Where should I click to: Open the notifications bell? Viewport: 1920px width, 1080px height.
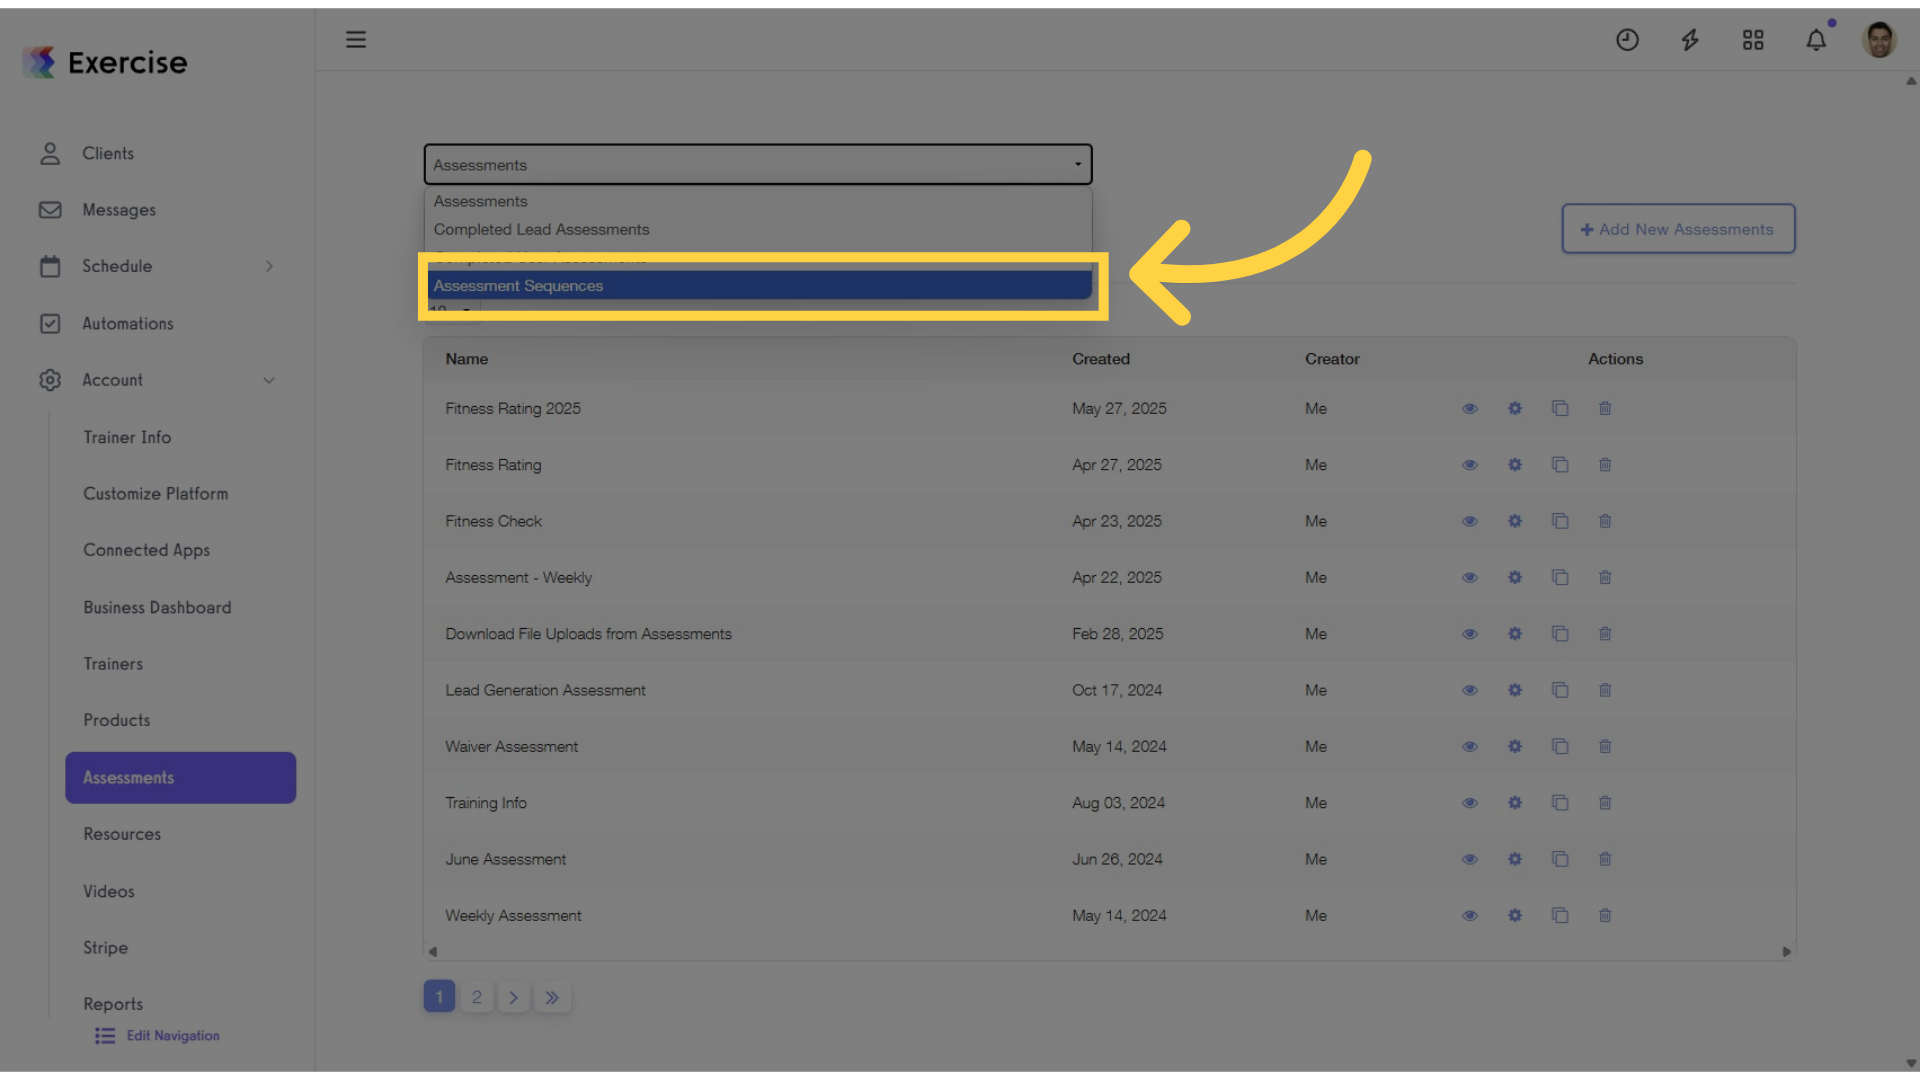tap(1816, 40)
